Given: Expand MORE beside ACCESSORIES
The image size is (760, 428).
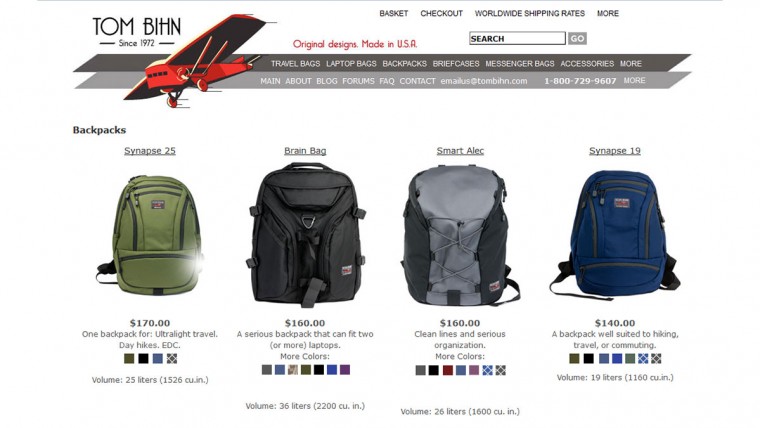Looking at the screenshot, I should pyautogui.click(x=631, y=63).
